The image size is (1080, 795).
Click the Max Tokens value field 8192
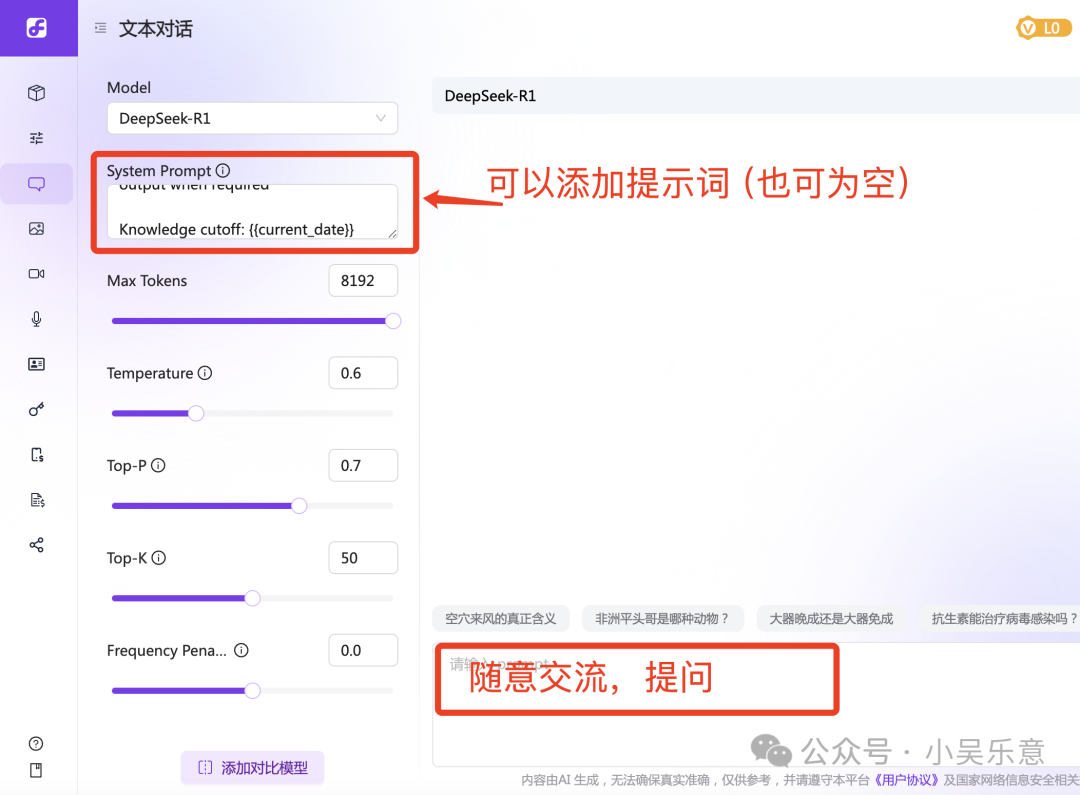point(363,280)
